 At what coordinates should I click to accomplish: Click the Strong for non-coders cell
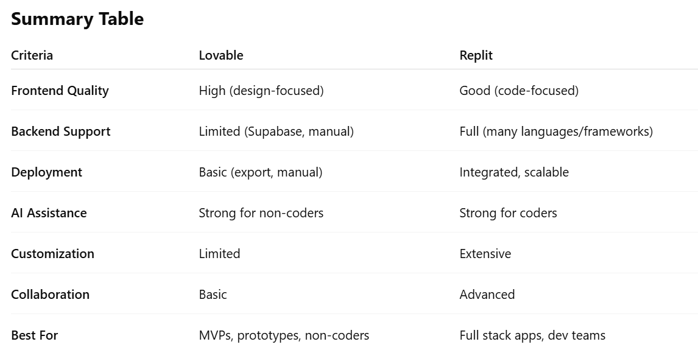click(x=261, y=213)
